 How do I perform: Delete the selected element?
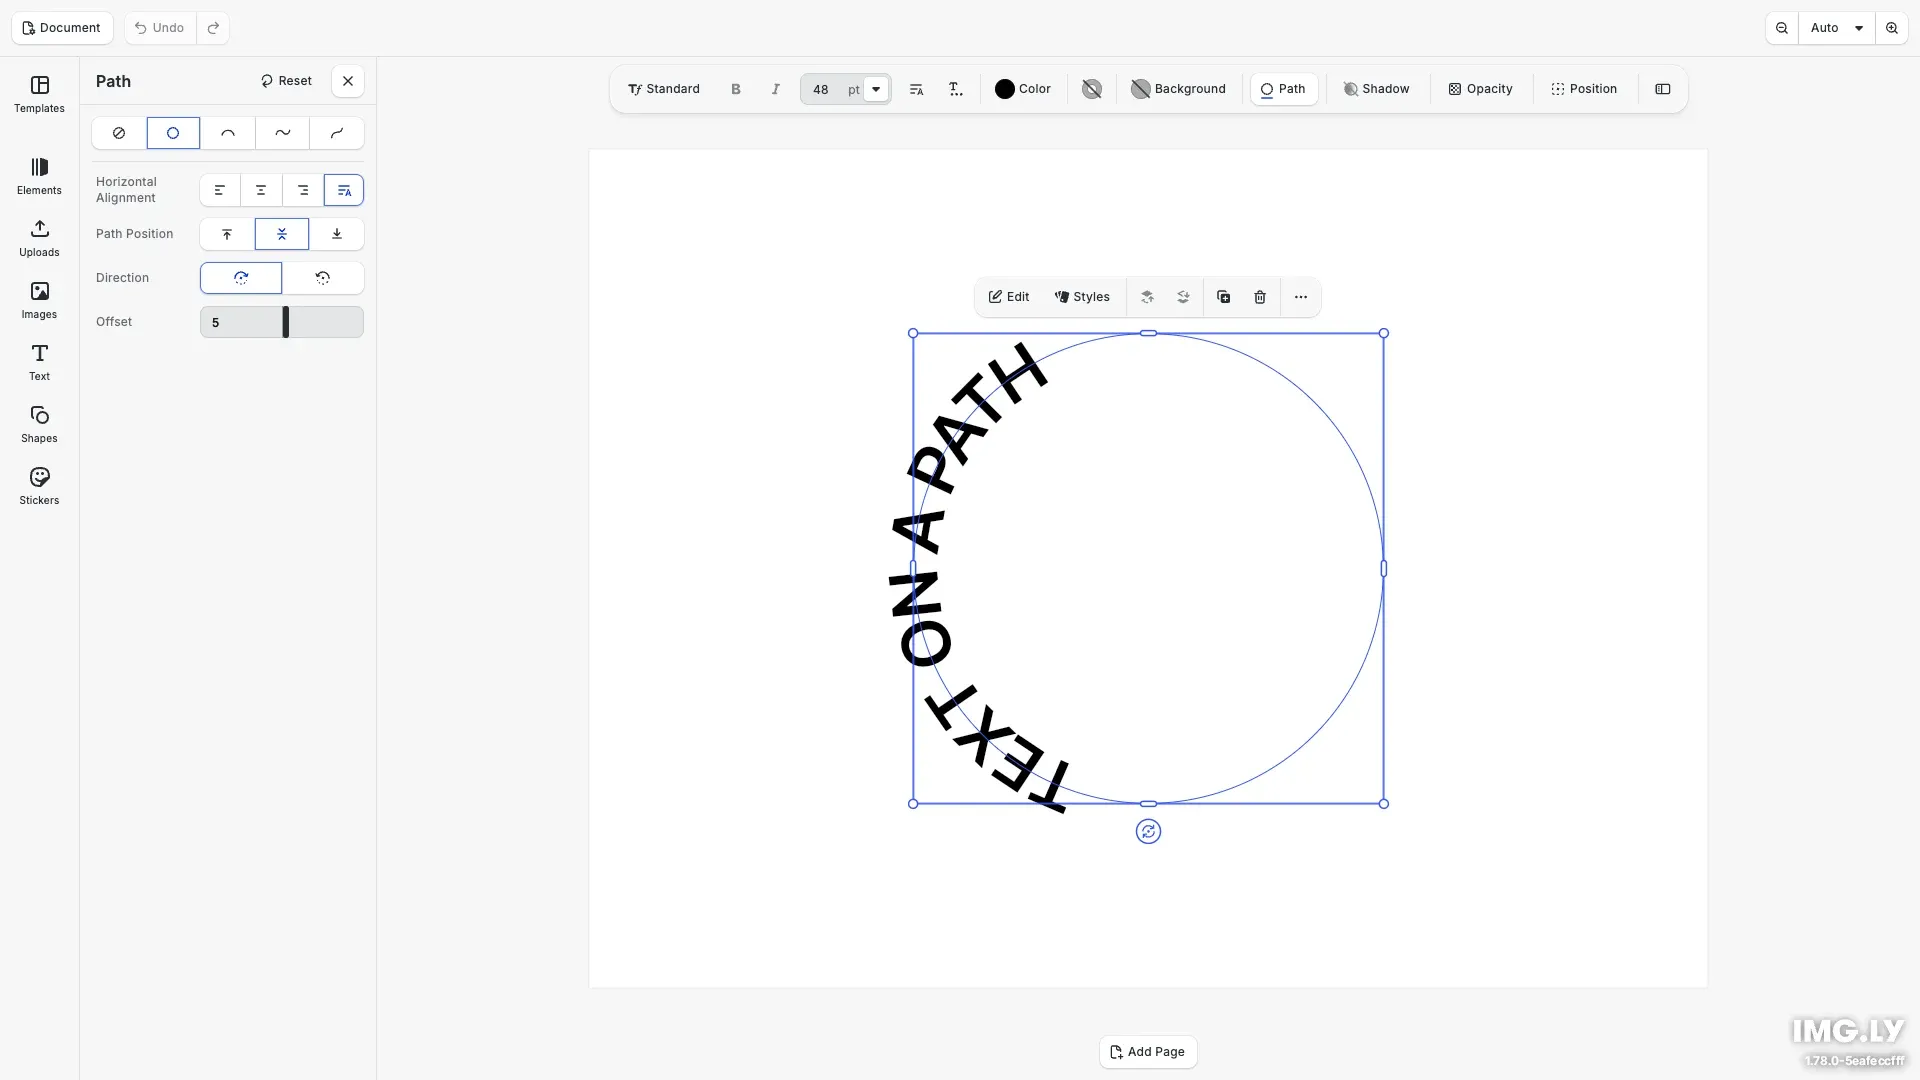point(1260,297)
